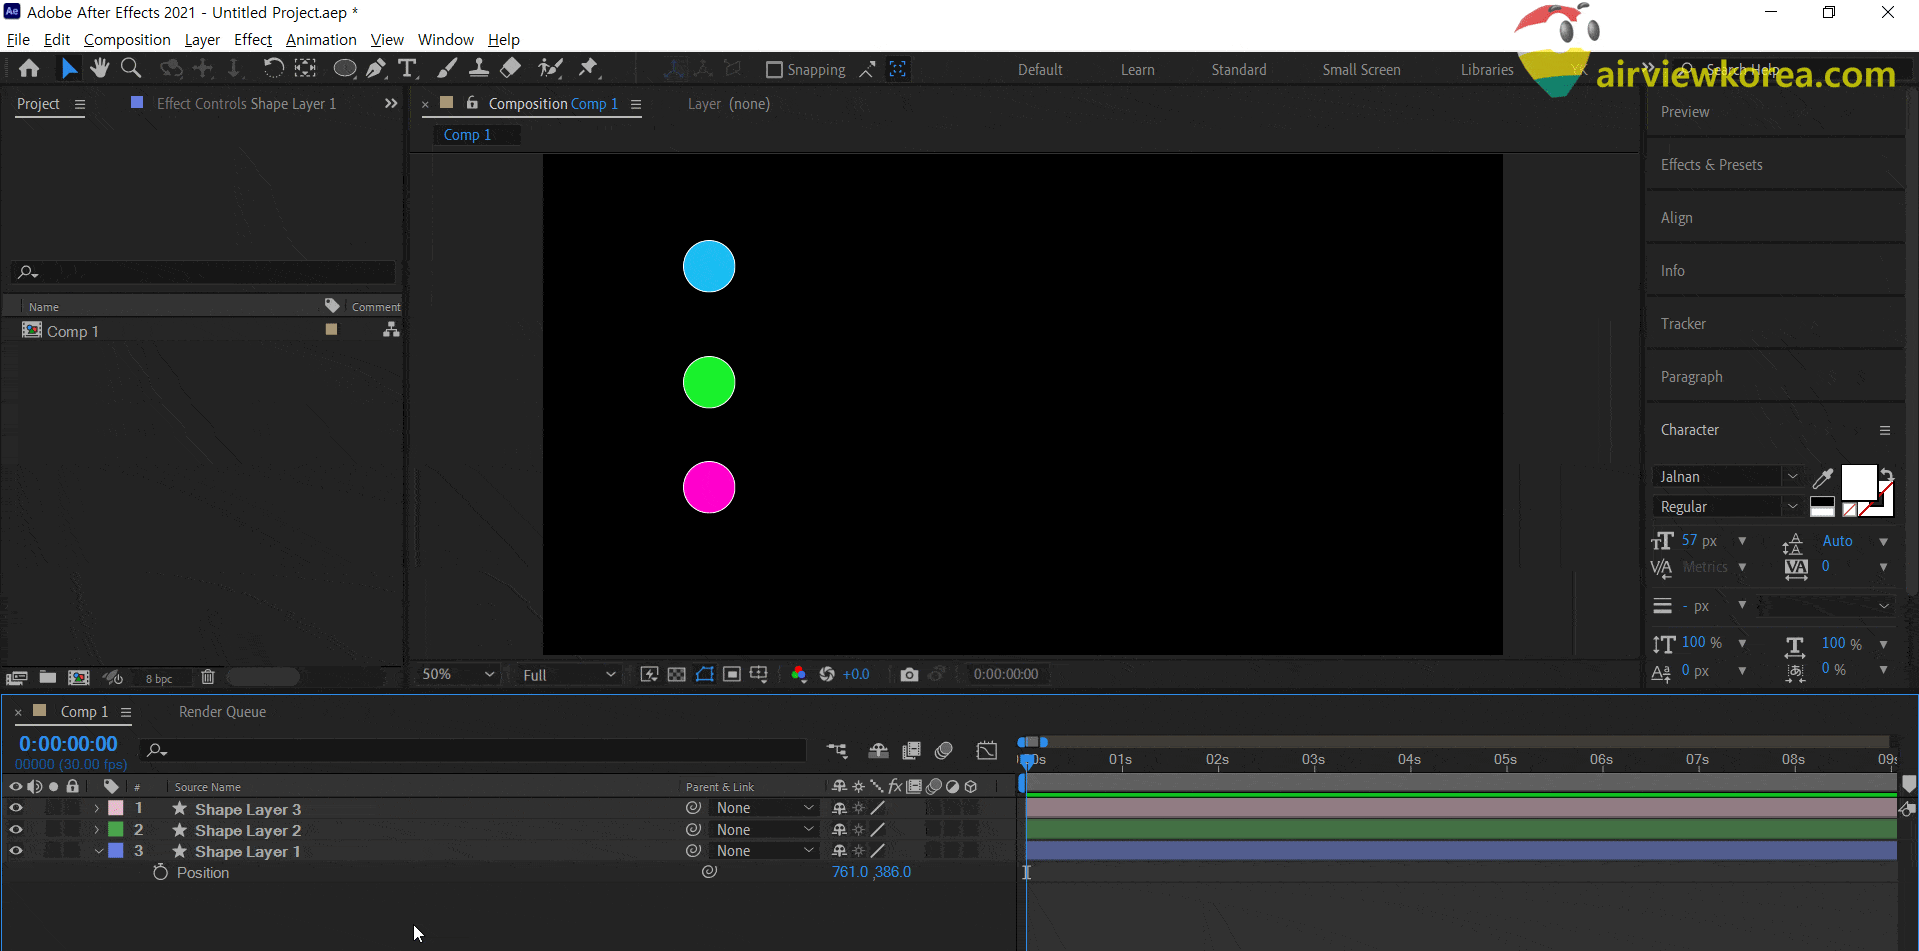Select the Eraser tool
Screen dimensions: 1919x951
tap(511, 68)
